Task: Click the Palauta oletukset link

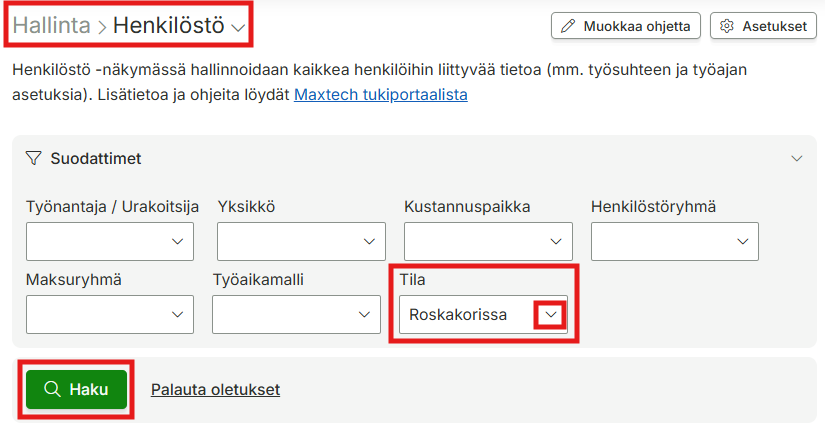Action: (216, 390)
